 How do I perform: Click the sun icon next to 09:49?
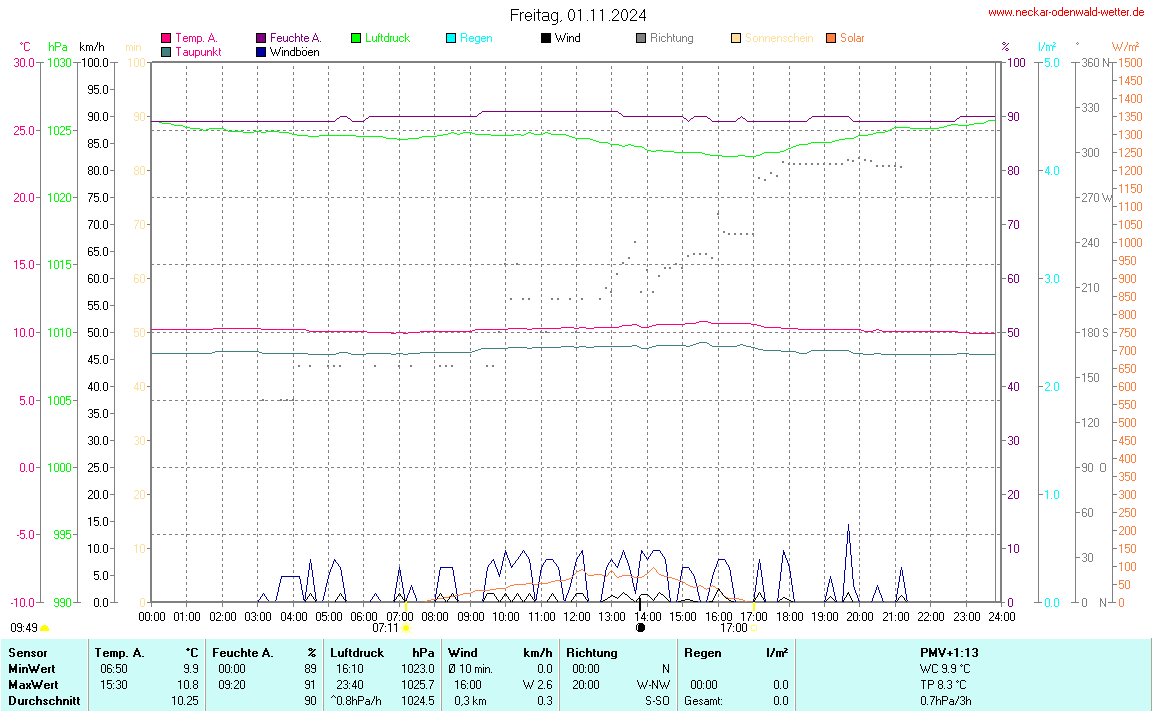pos(44,628)
